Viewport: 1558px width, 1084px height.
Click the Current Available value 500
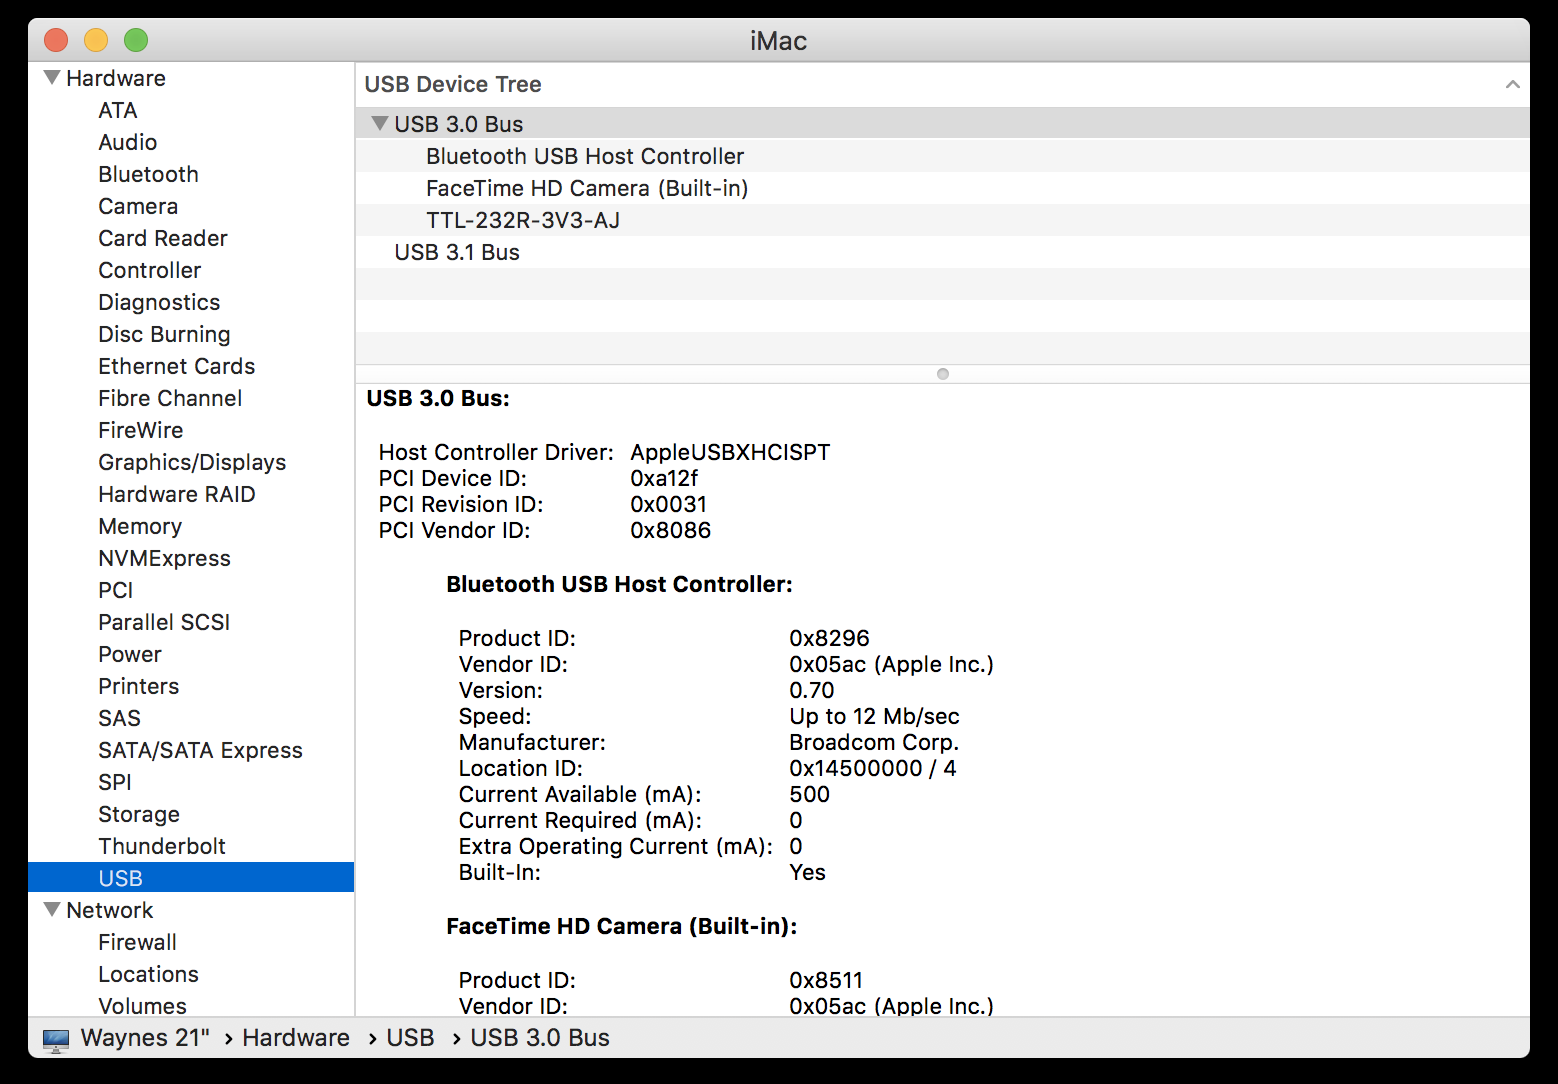809,794
